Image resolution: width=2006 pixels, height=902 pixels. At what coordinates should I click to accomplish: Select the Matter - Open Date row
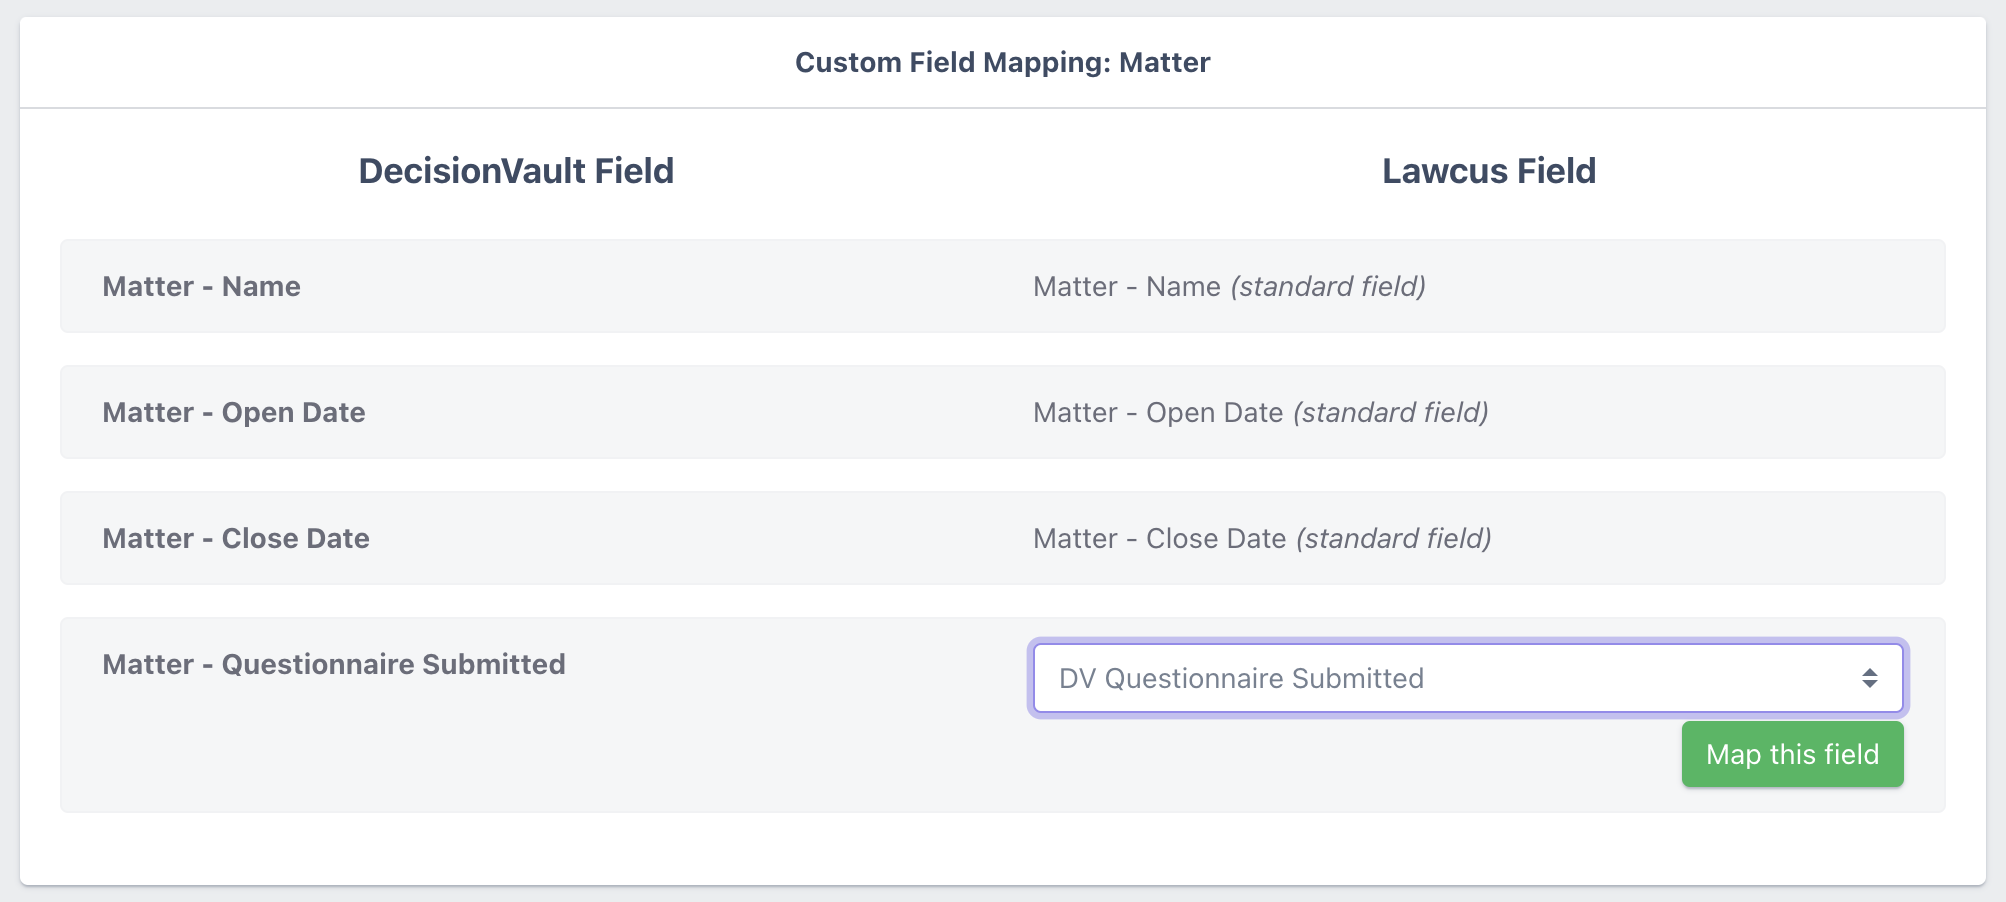tap(1003, 412)
